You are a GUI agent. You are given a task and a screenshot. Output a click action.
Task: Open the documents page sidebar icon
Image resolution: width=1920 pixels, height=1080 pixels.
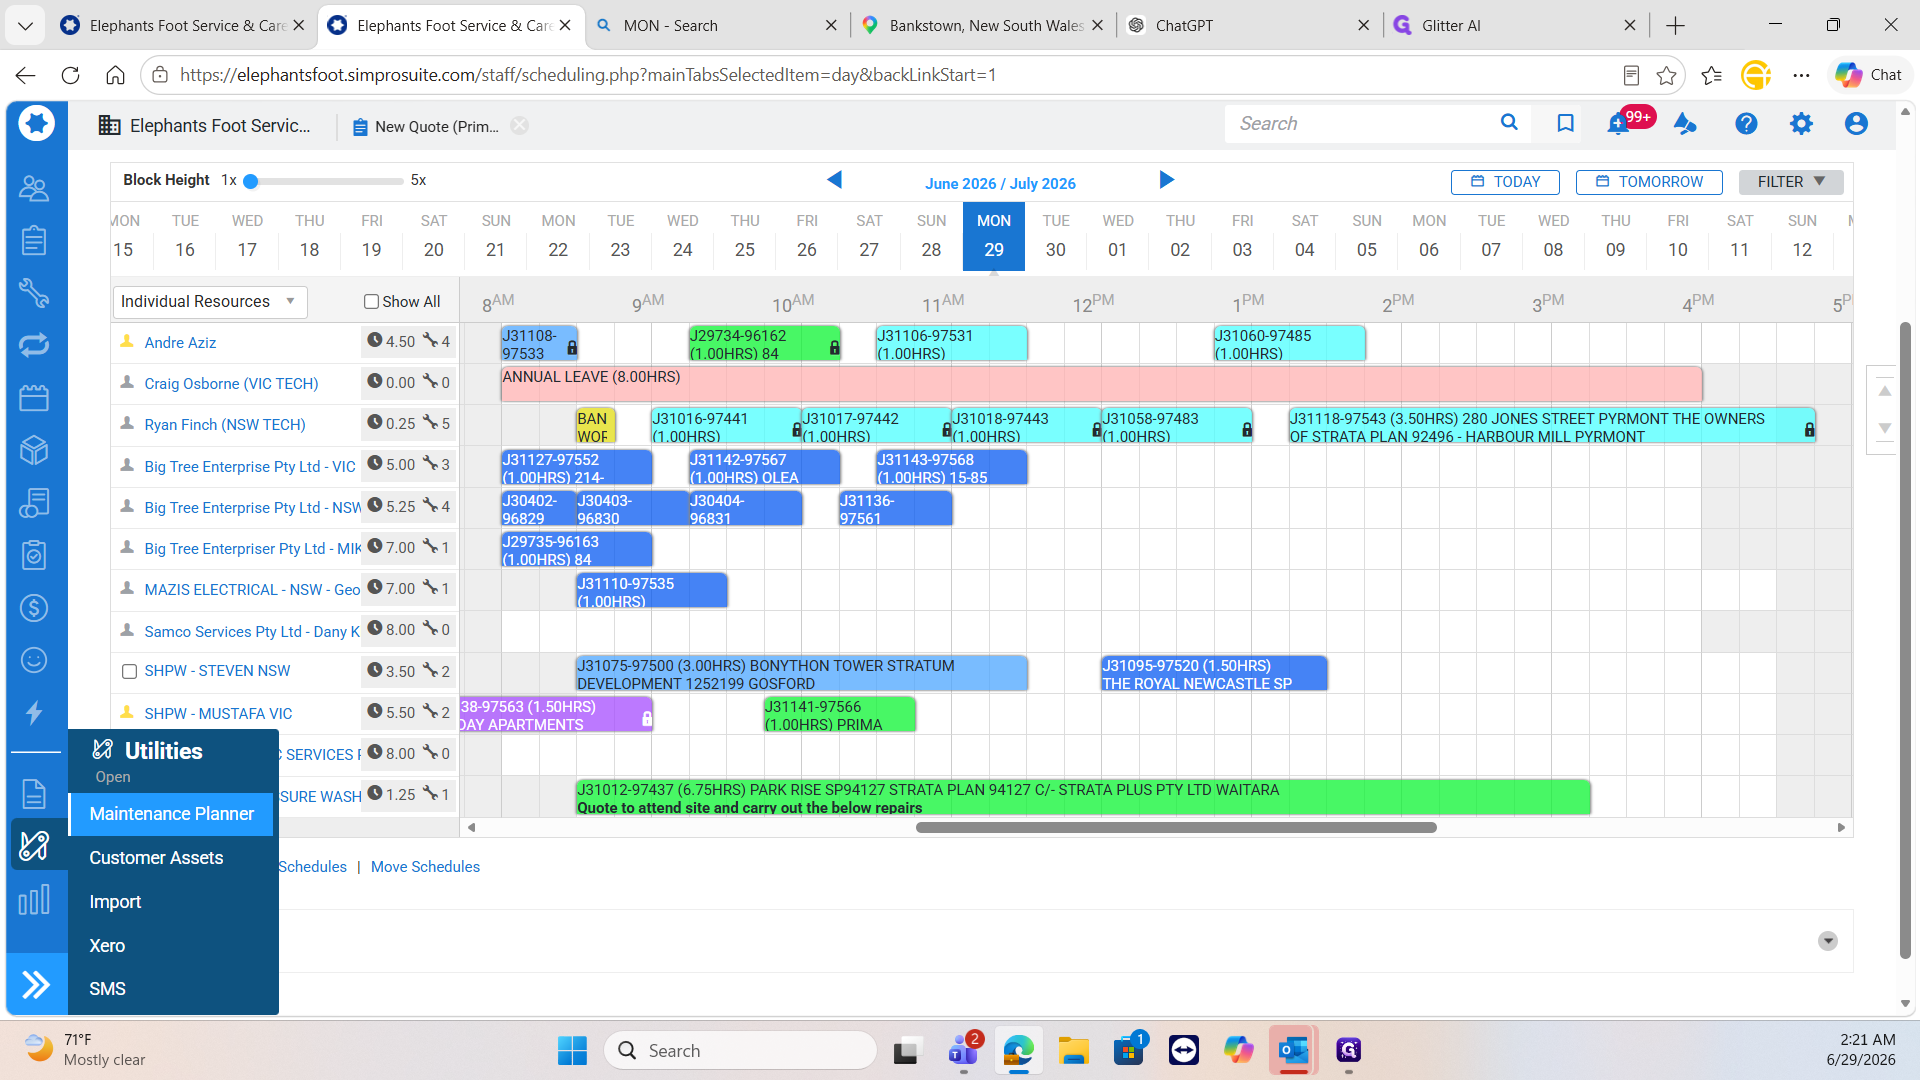coord(34,793)
